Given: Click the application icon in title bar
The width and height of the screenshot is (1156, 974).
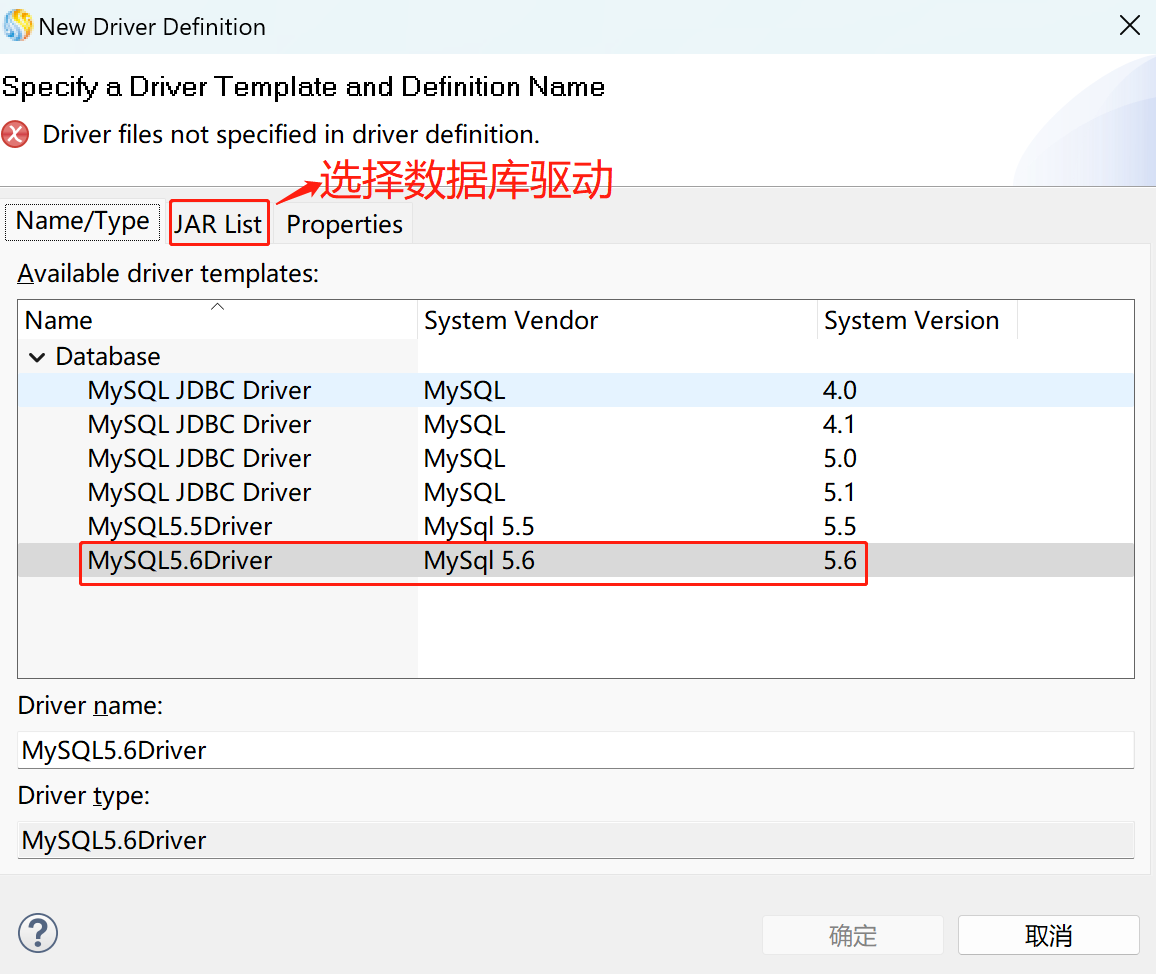Looking at the screenshot, I should click(x=17, y=26).
